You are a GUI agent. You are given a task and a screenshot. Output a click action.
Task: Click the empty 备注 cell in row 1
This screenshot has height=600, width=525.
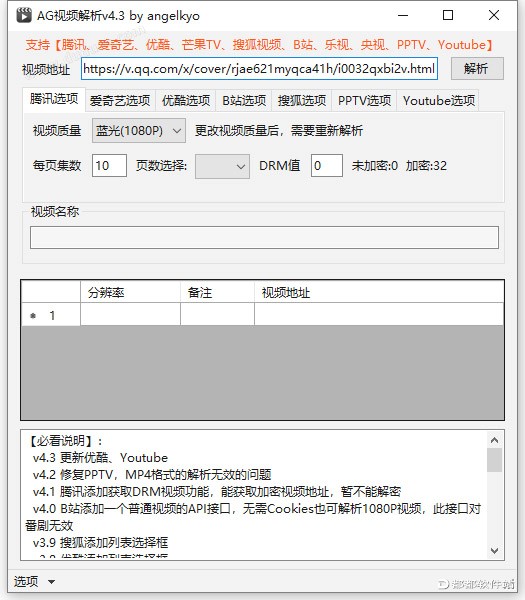(x=217, y=315)
